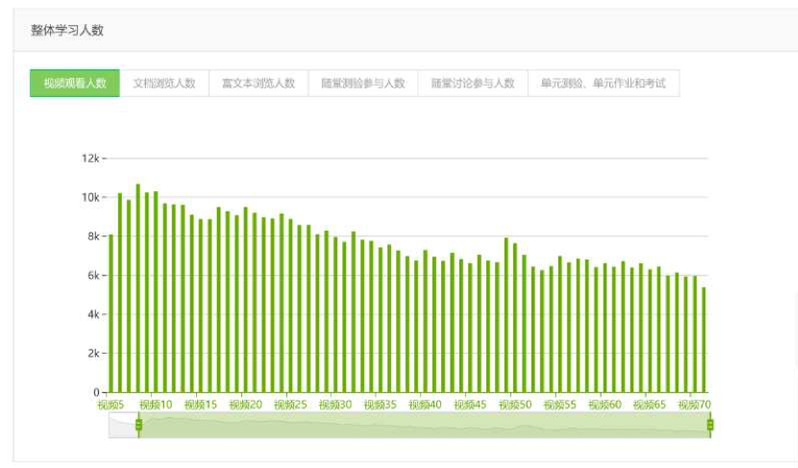The image size is (798, 468).
Task: Show the 随堂测验参与人数 tab
Action: point(363,84)
